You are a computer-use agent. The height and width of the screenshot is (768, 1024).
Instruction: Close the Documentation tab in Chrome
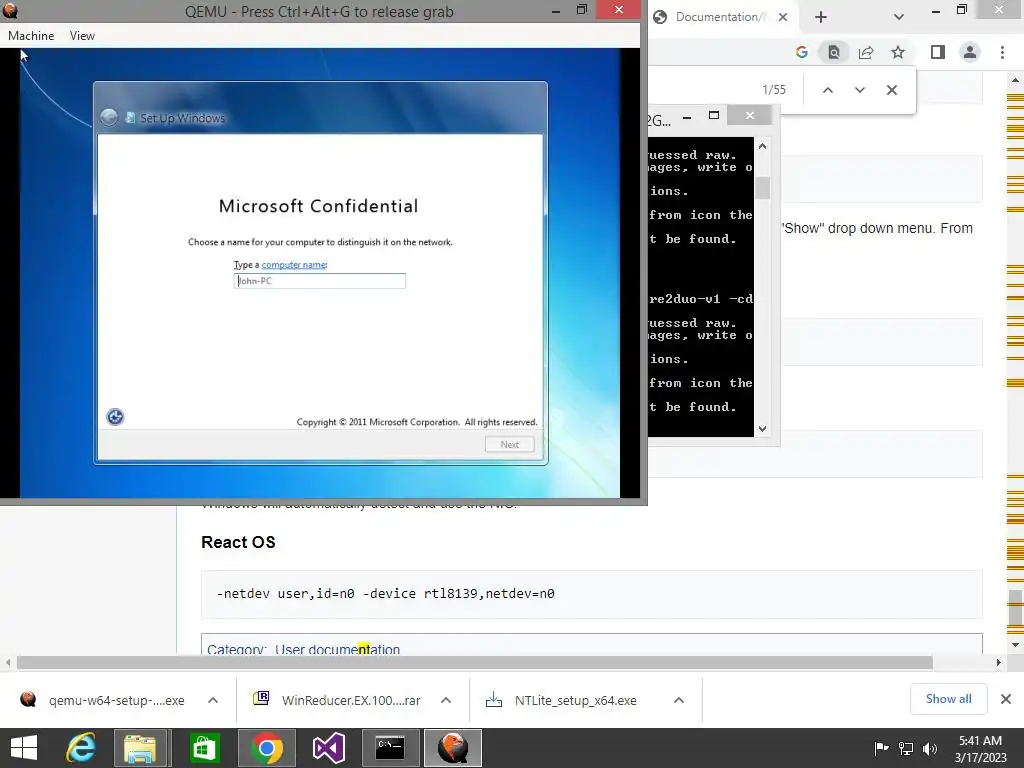pyautogui.click(x=782, y=17)
